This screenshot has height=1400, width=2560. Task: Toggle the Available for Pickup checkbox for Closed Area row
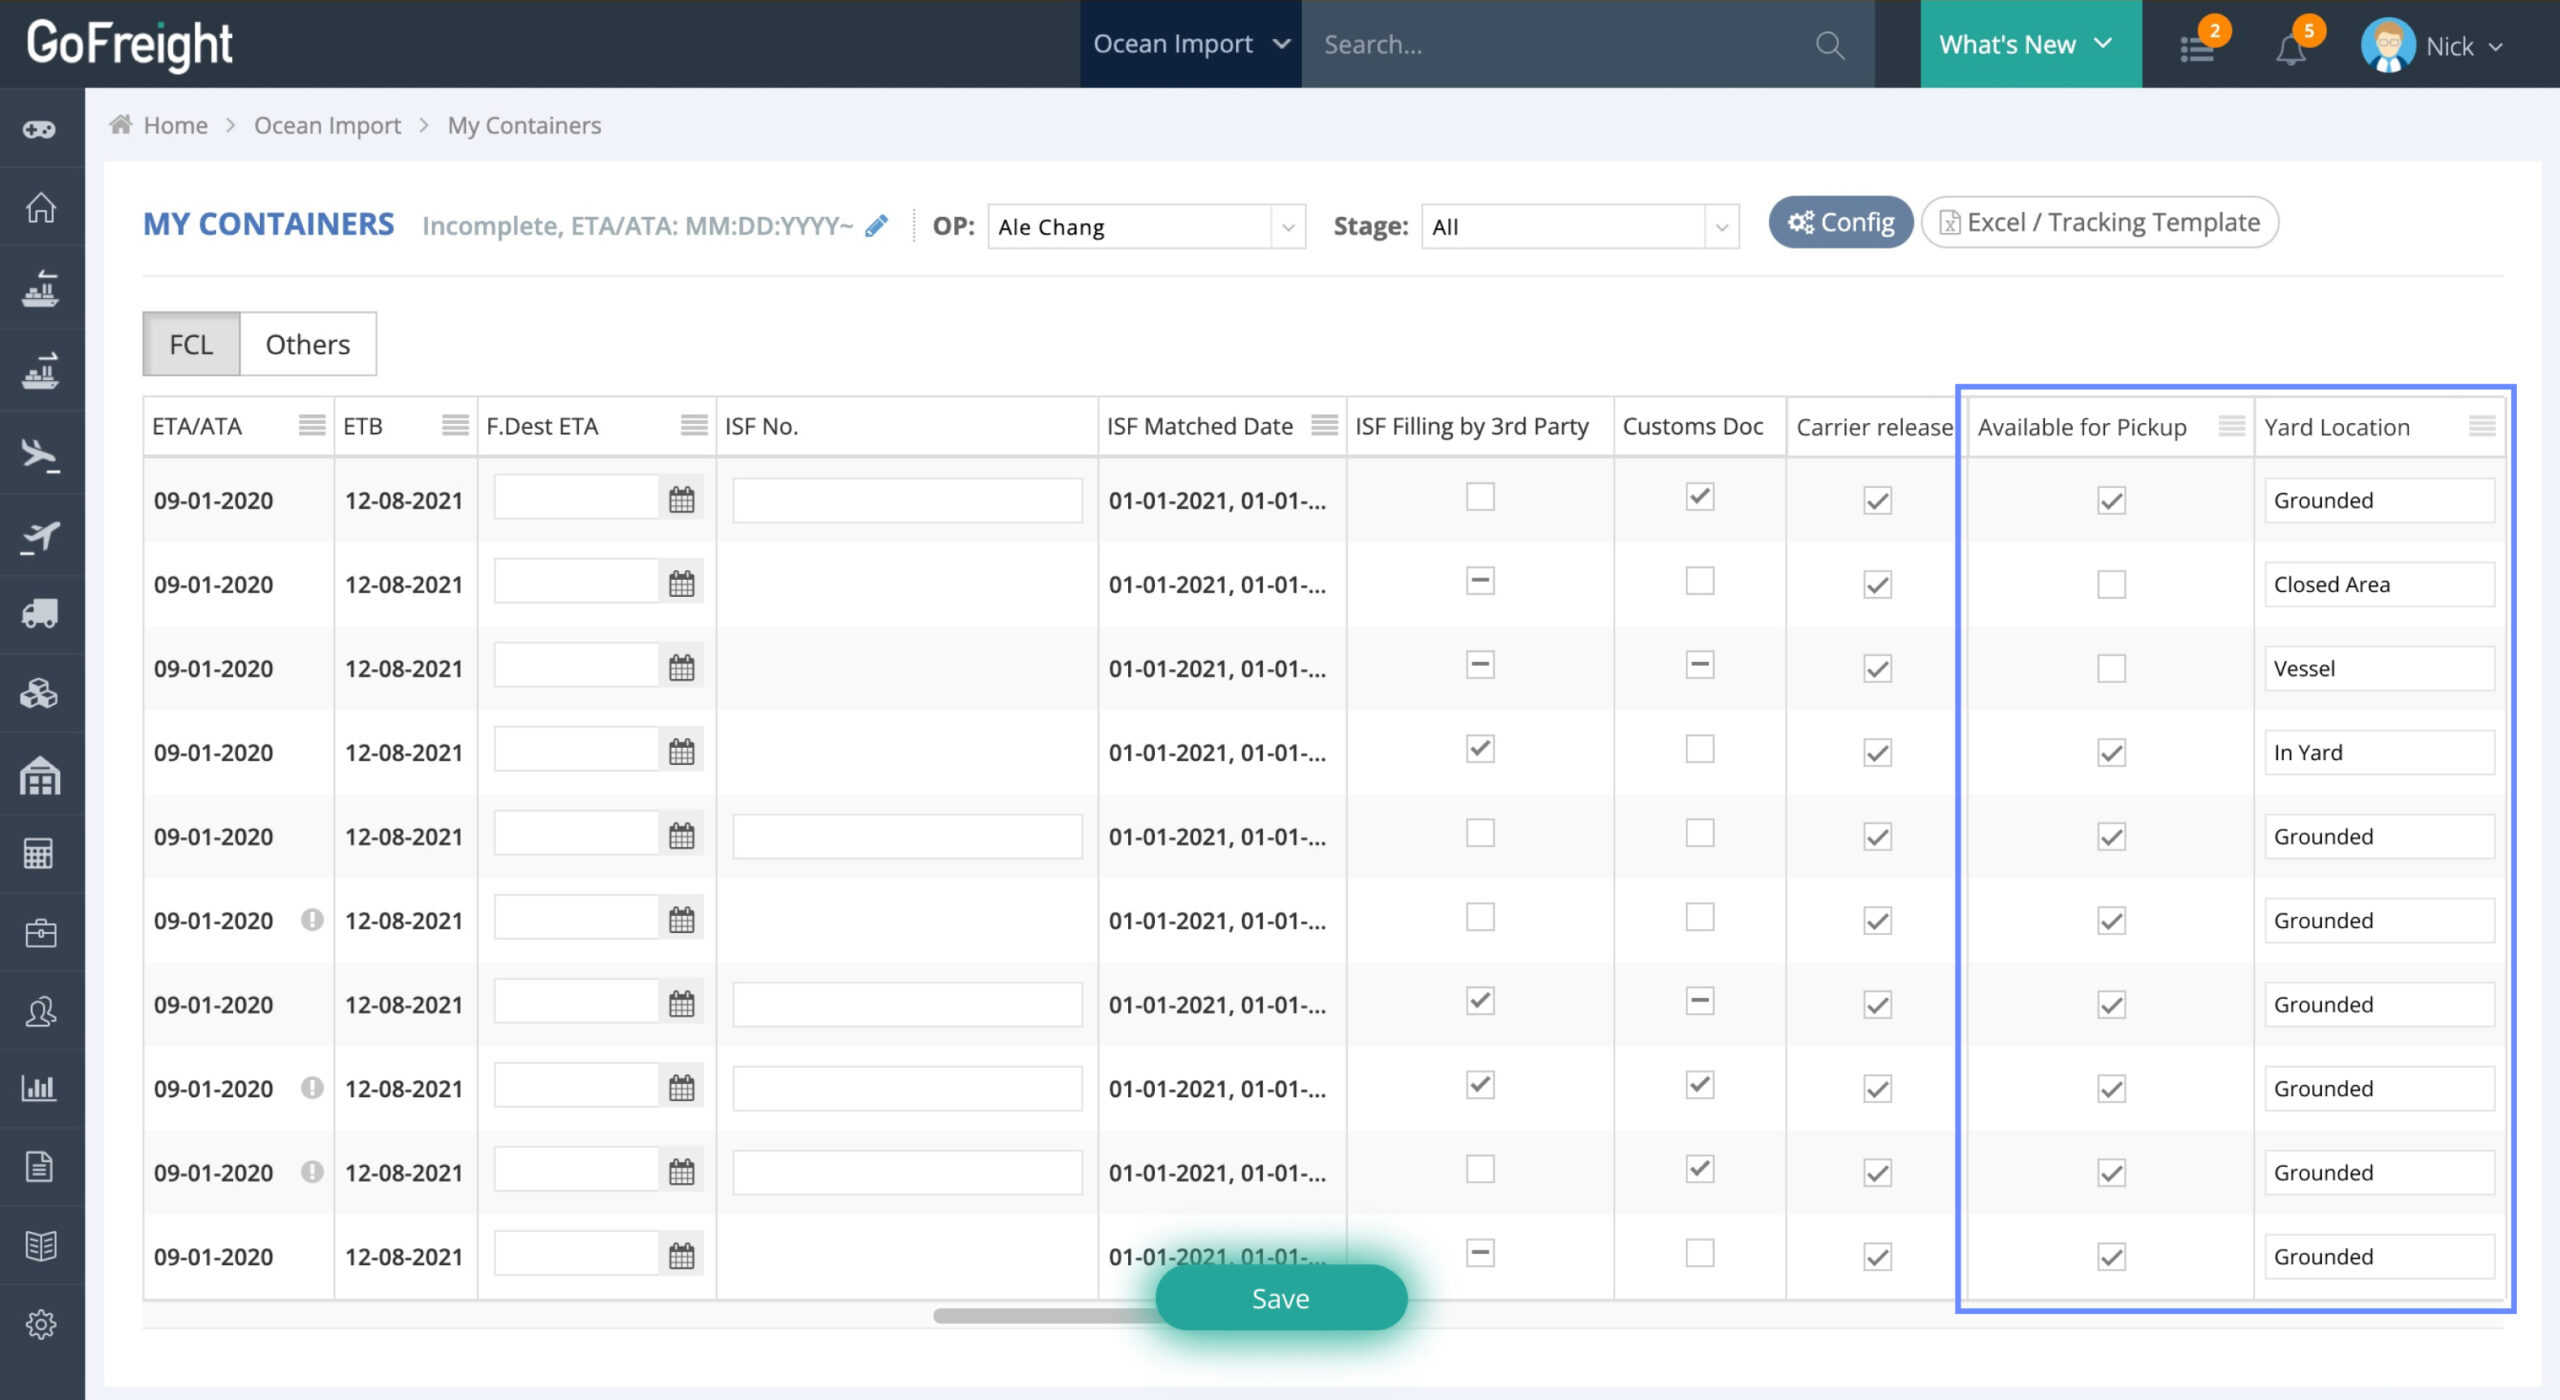tap(2111, 584)
